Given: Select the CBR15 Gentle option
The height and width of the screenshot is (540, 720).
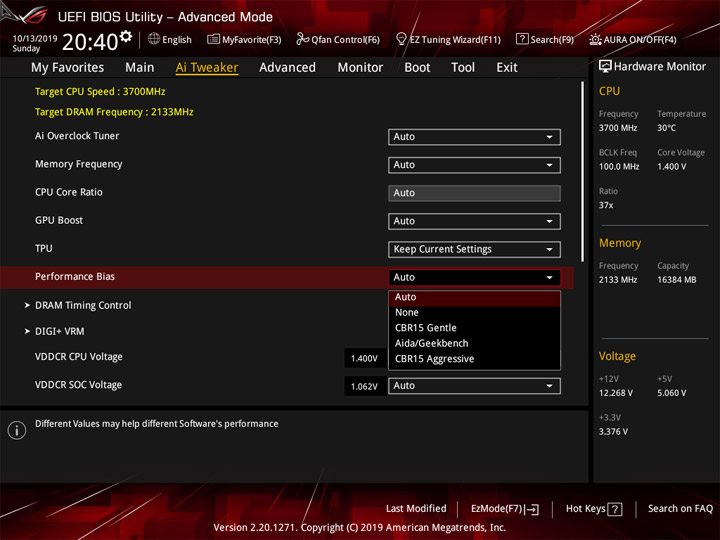Looking at the screenshot, I should click(x=474, y=328).
